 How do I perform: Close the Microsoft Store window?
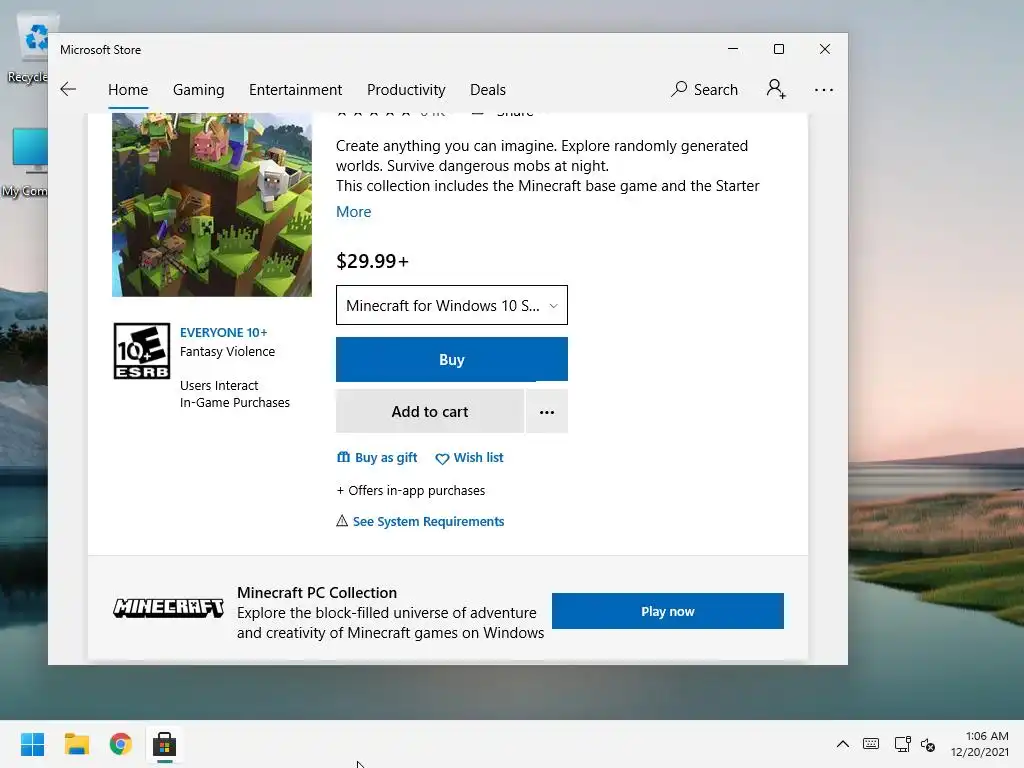pos(825,49)
